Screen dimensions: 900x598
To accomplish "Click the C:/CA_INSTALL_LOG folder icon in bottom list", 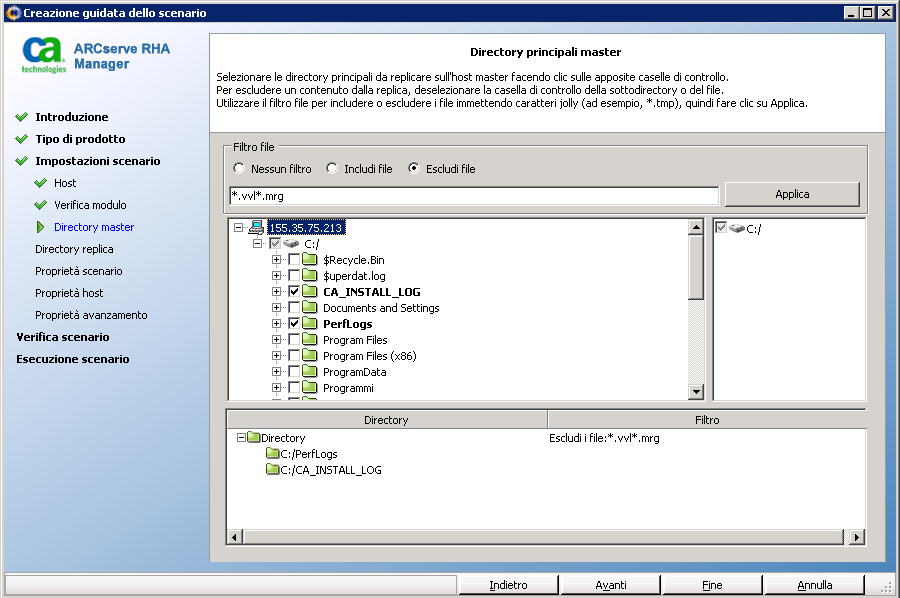I will point(272,470).
